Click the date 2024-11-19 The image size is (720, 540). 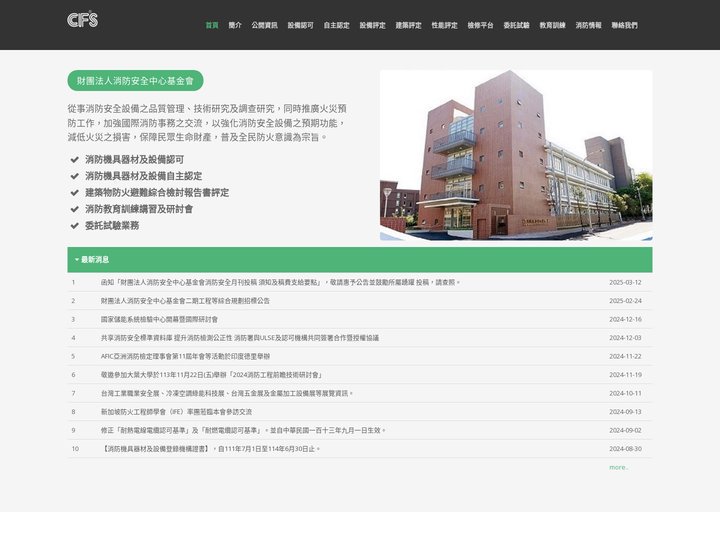point(625,375)
